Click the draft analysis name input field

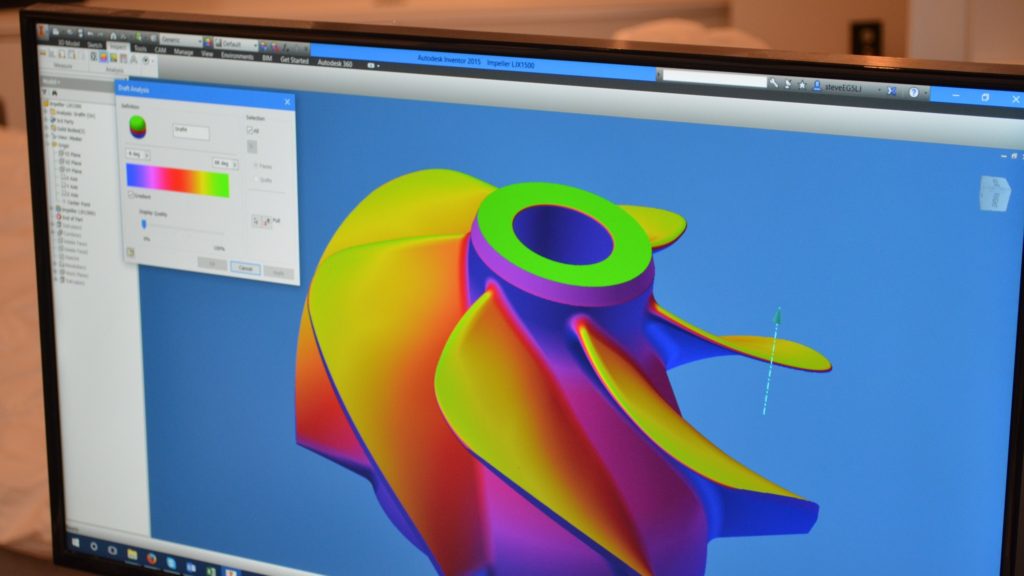coord(191,132)
